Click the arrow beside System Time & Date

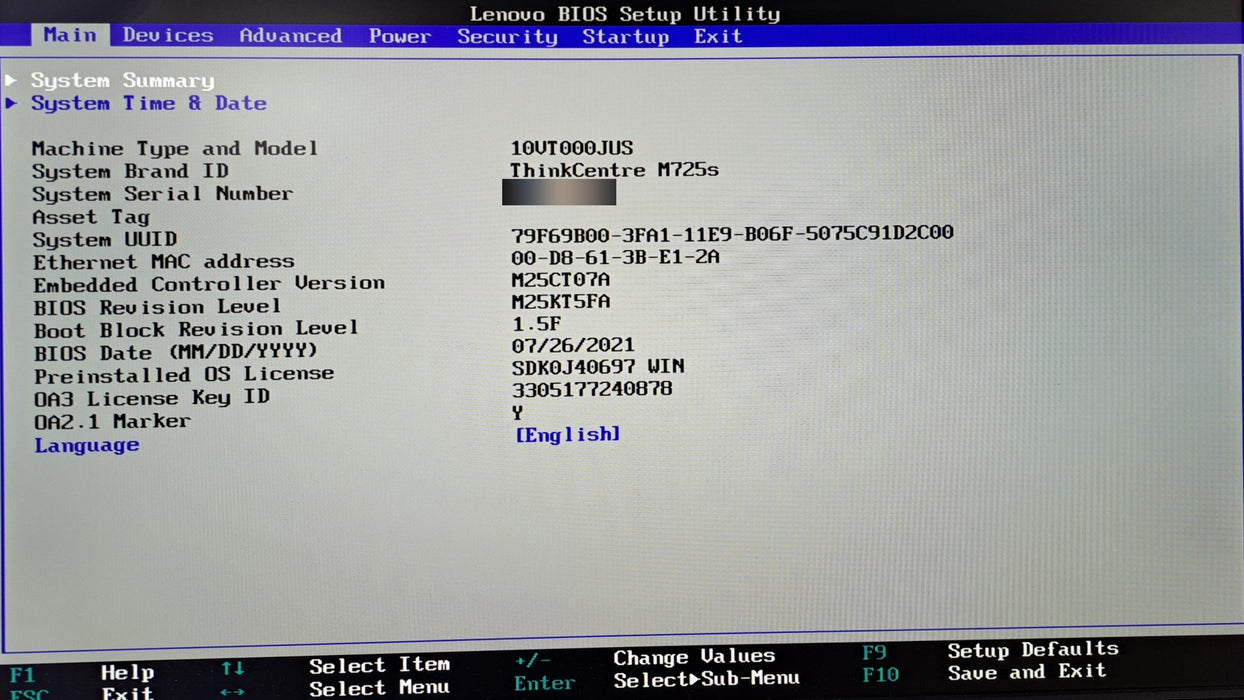coord(11,102)
